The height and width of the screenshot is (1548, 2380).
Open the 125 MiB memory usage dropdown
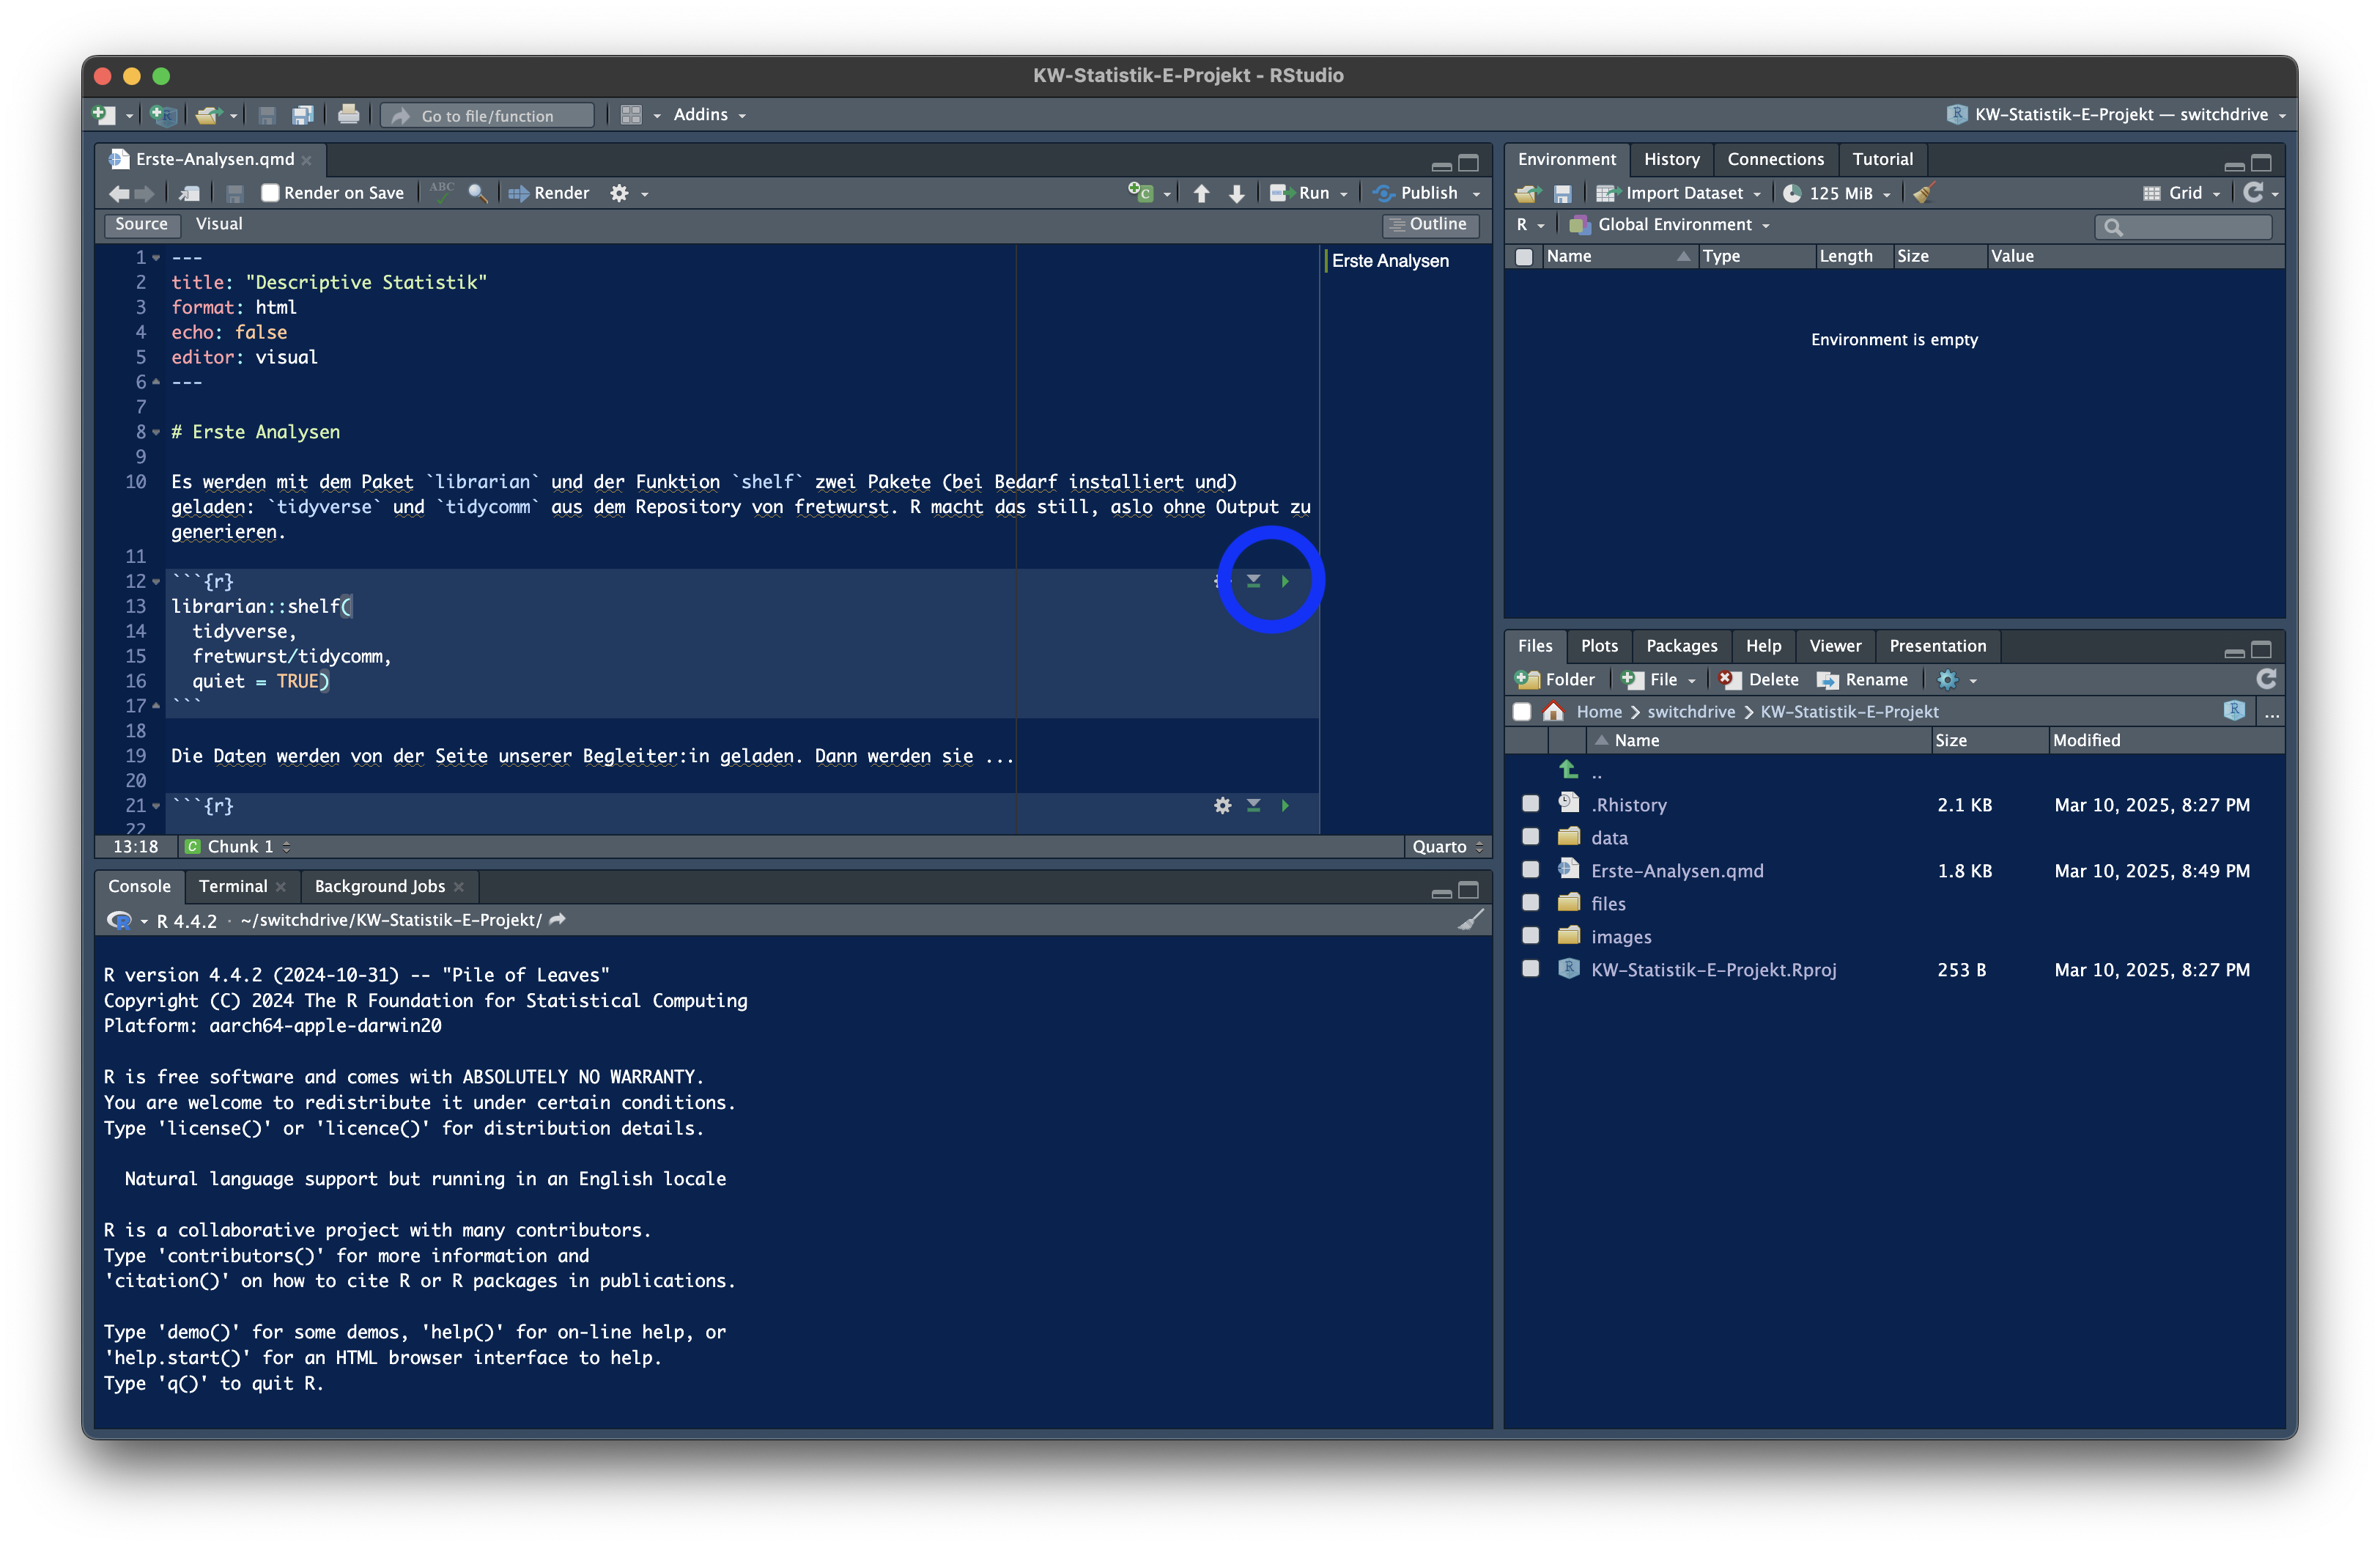click(1837, 193)
